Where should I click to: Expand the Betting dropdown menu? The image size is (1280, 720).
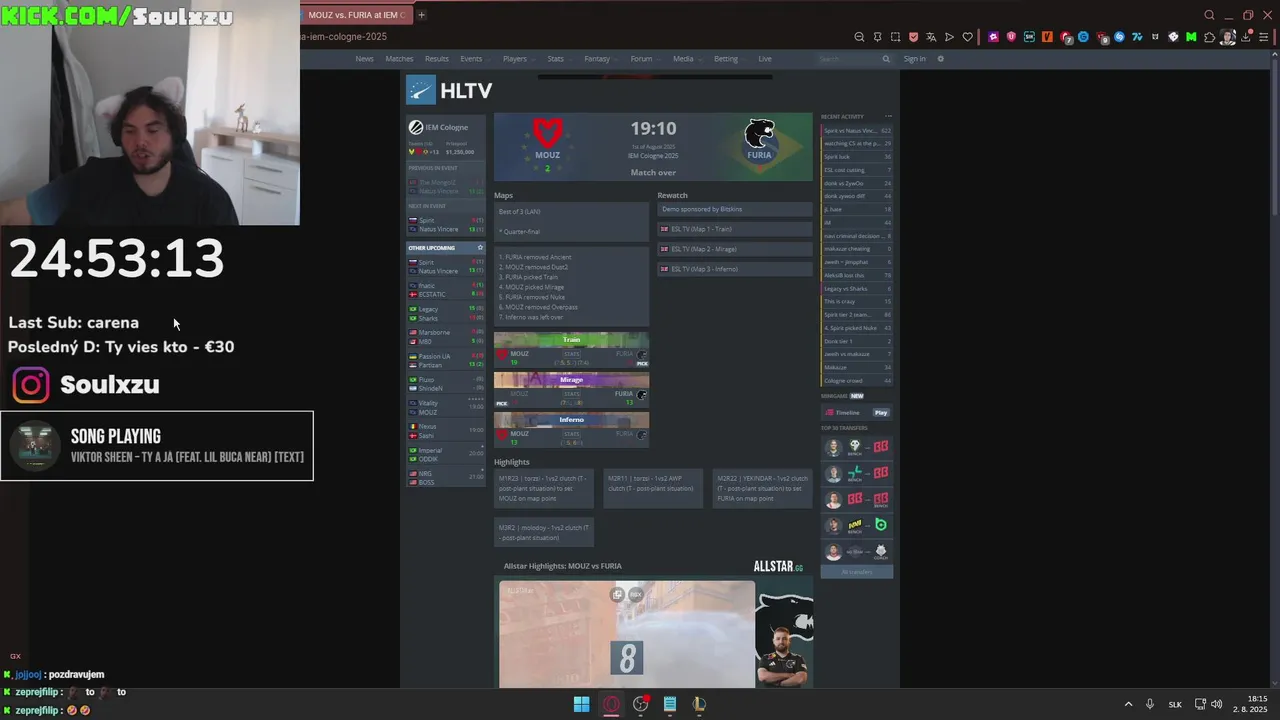pyautogui.click(x=729, y=59)
